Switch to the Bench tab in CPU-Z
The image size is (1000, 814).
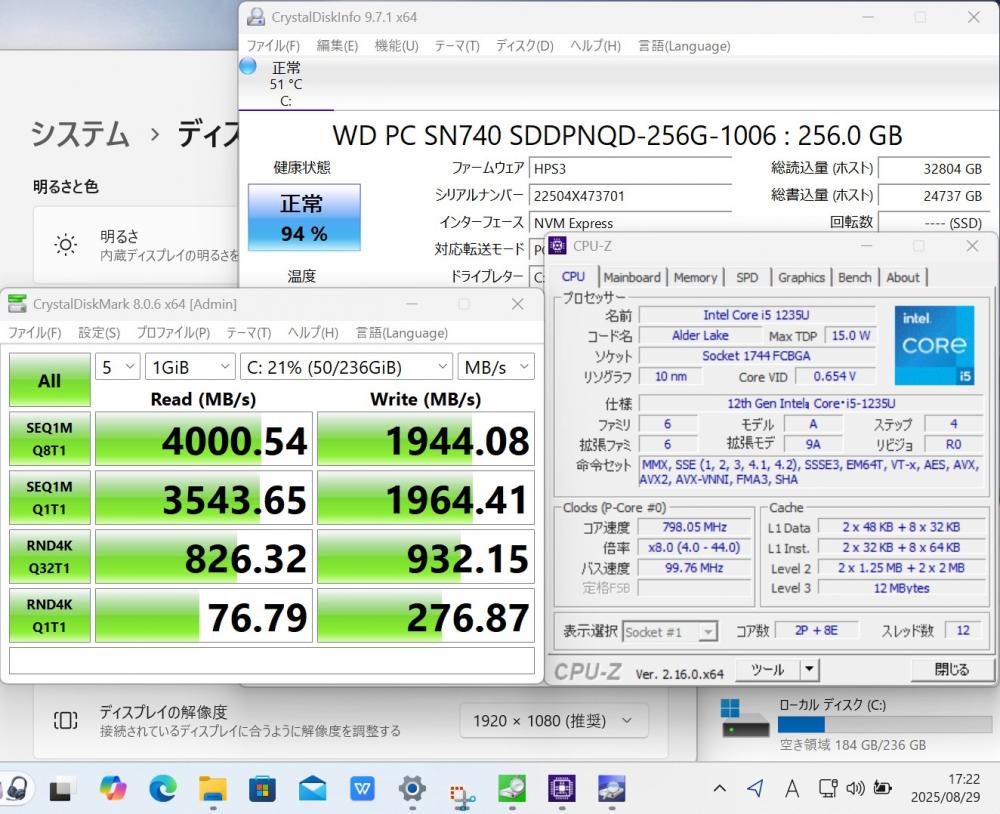tap(855, 278)
